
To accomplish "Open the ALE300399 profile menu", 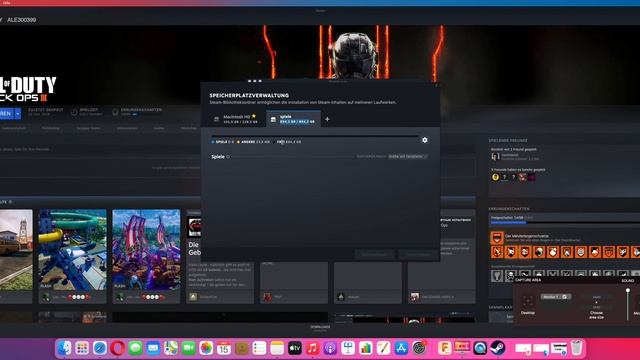I will click(x=21, y=20).
